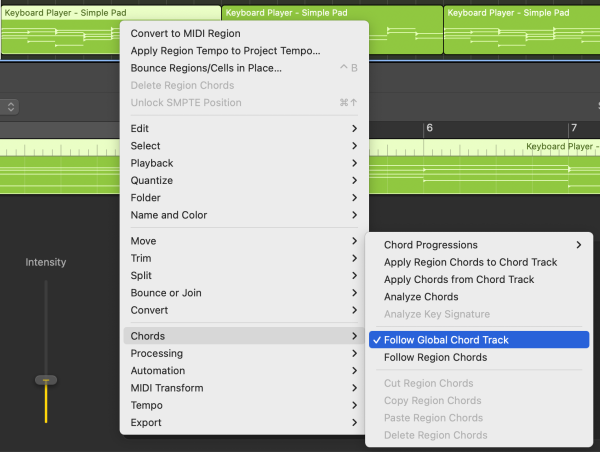Choose Apply Chords from Chord Track
Image resolution: width=600 pixels, height=452 pixels.
click(x=479, y=279)
